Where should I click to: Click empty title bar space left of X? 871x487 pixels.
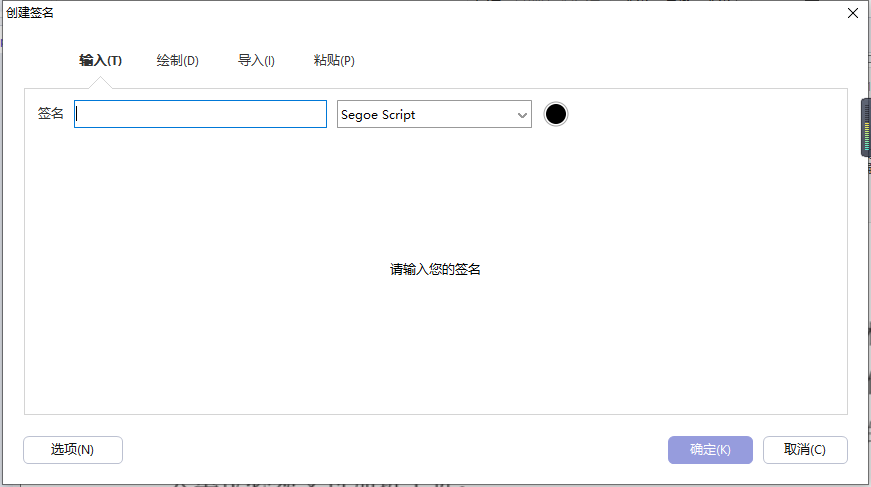[x=500, y=13]
